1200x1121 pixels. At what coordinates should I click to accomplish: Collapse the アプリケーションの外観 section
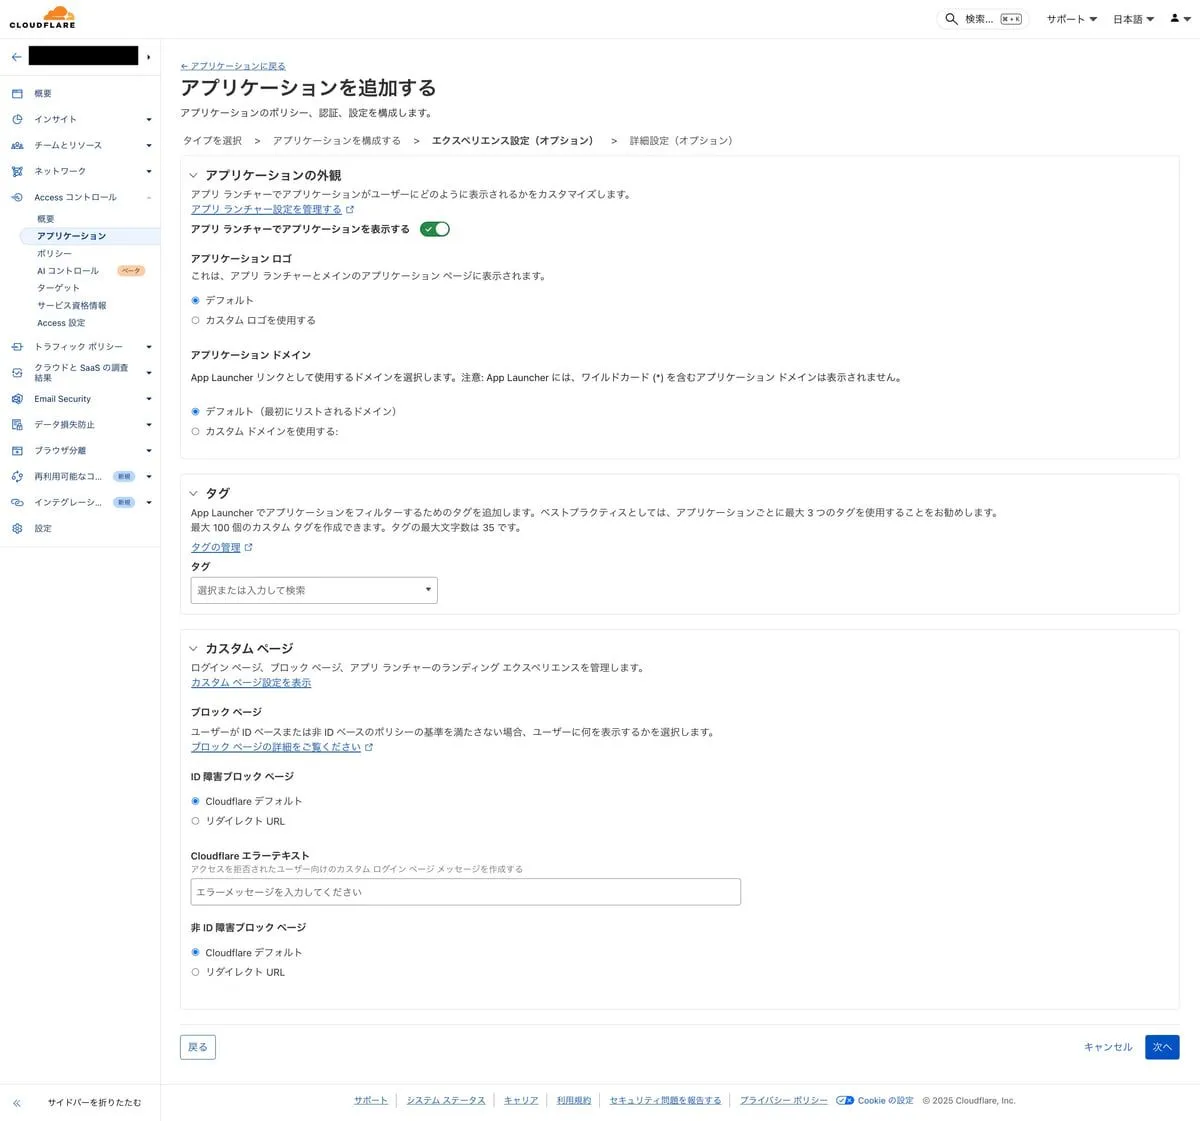click(x=194, y=175)
